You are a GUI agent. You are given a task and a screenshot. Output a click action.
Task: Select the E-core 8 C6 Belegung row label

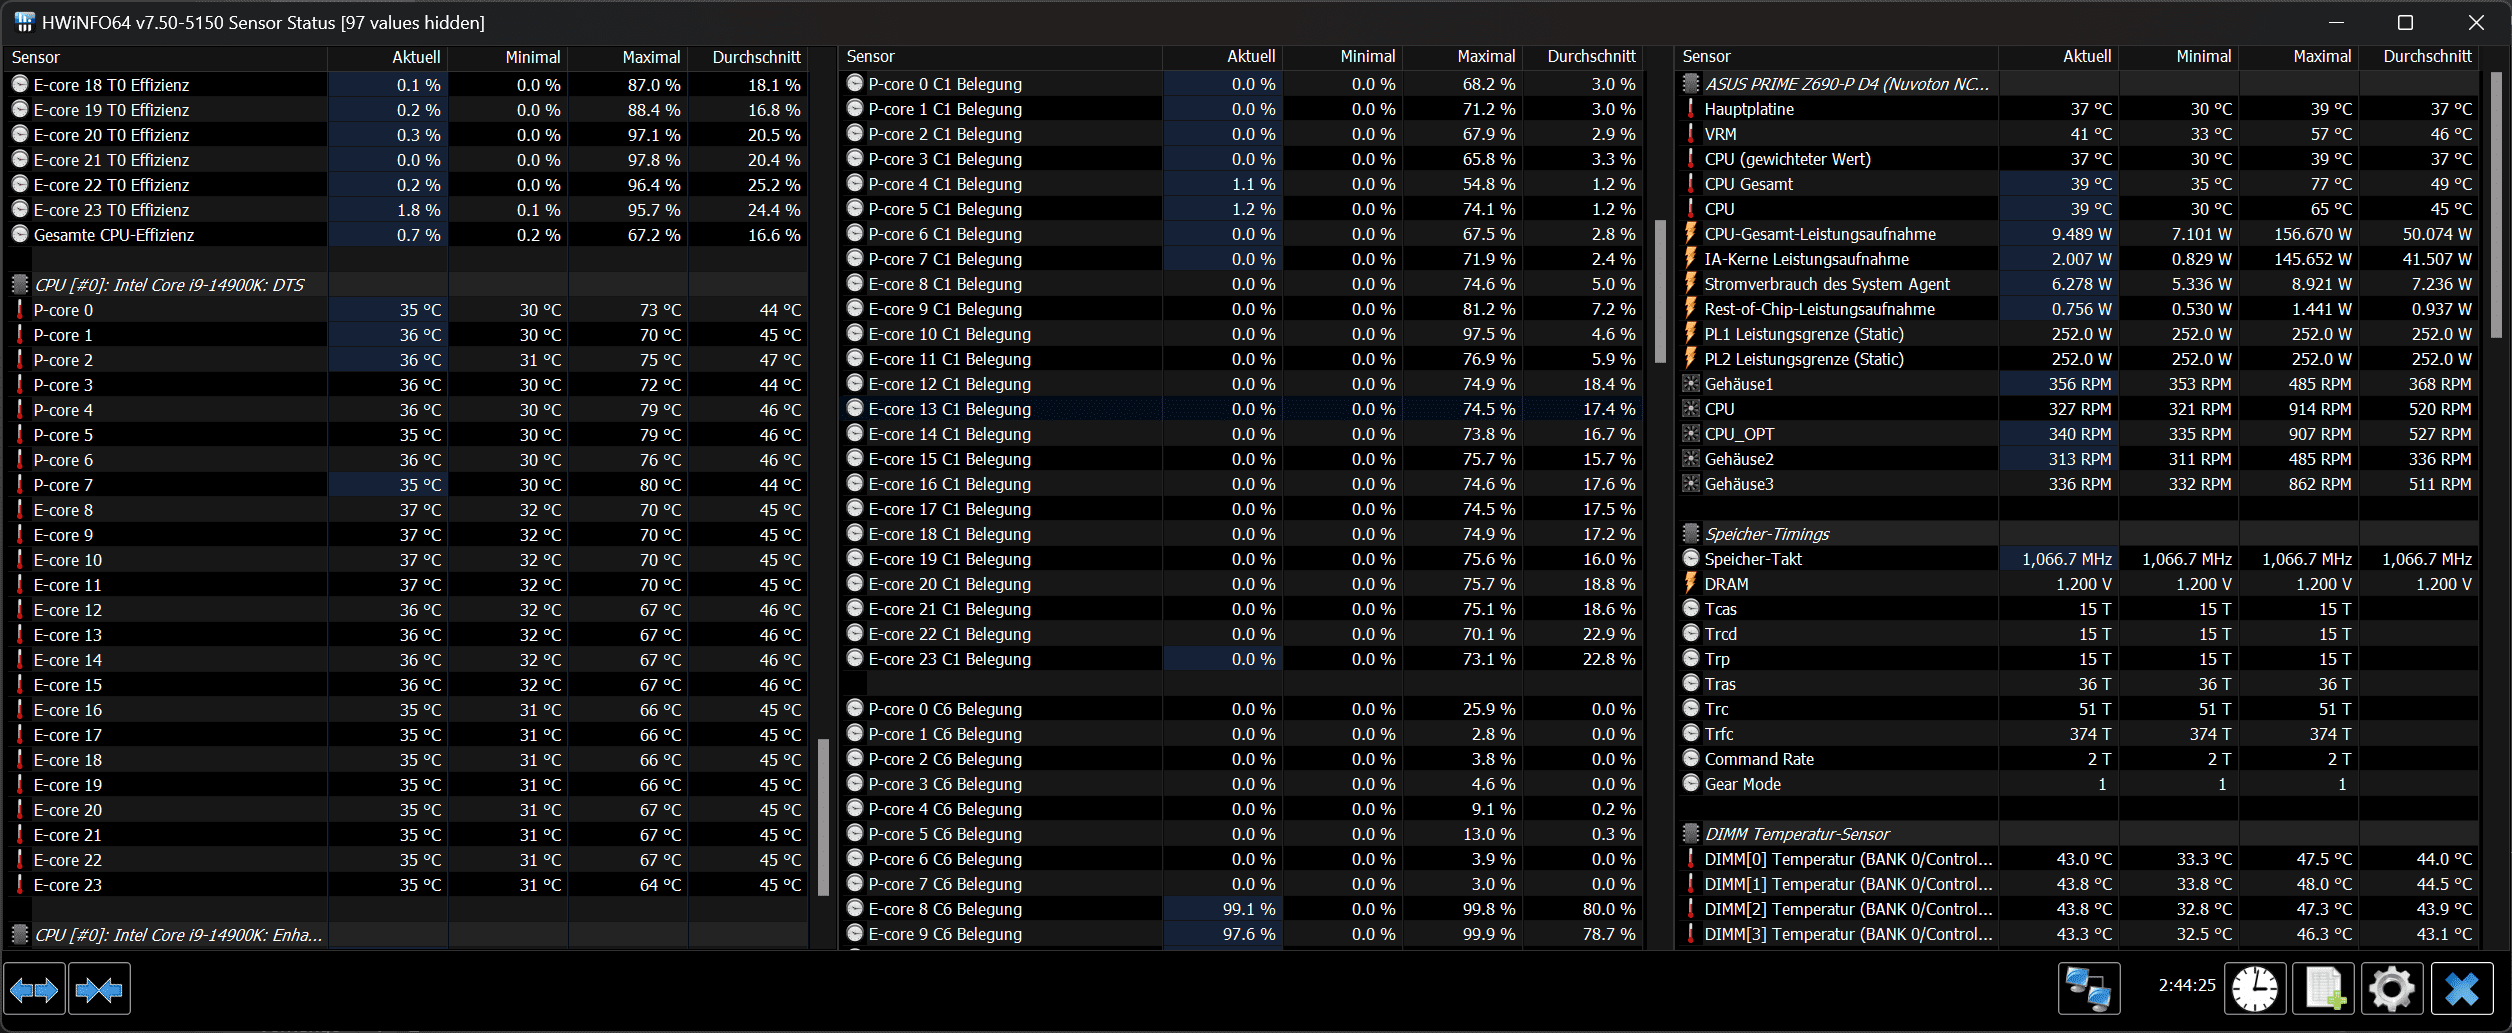tap(945, 909)
